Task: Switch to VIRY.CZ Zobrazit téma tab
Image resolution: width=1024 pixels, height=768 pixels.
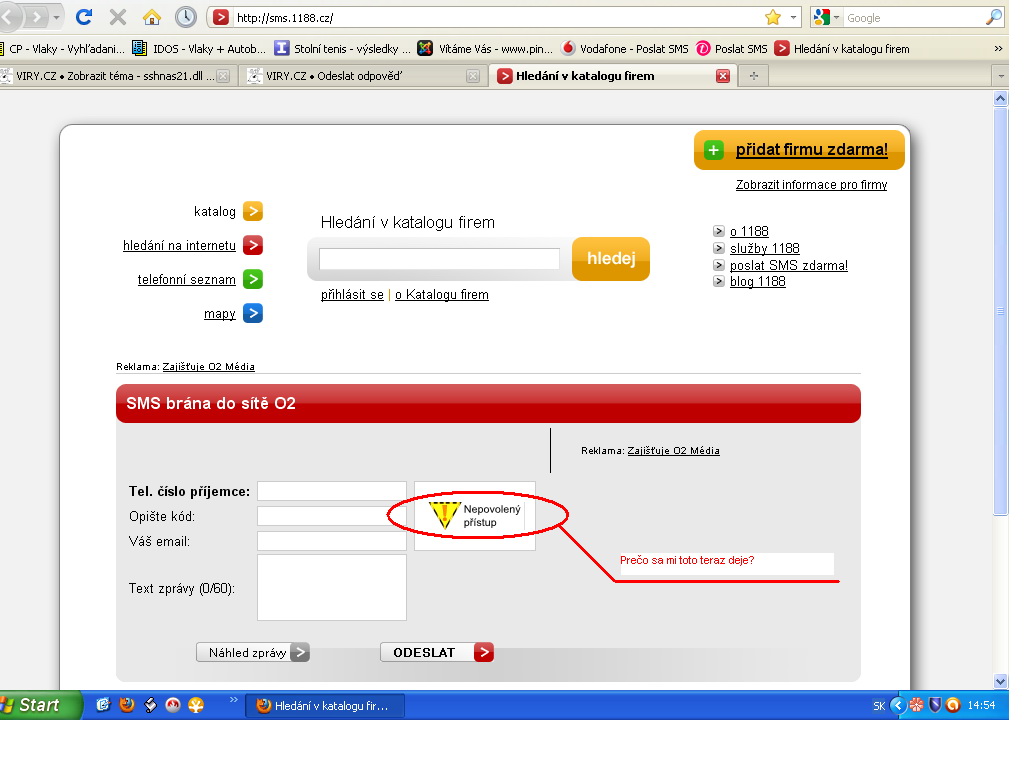Action: point(116,76)
